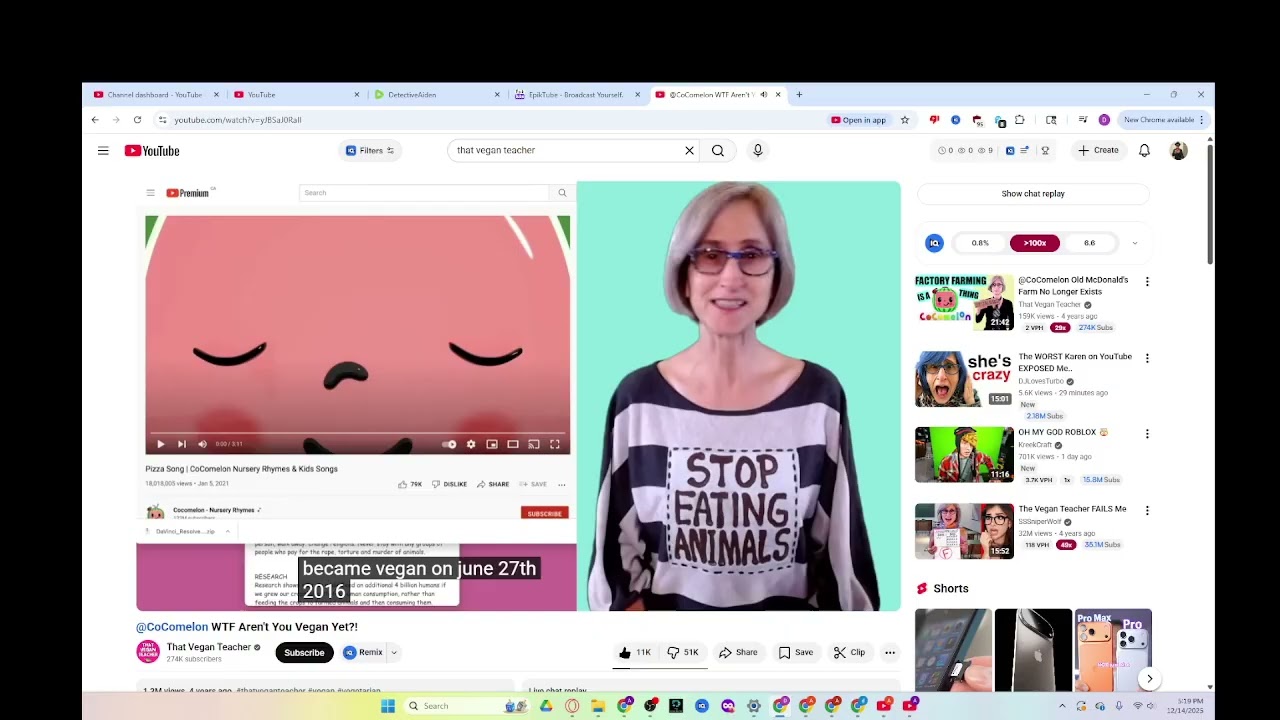1280x720 pixels.
Task: Open Vegan Teacher FAILS Me thumbnail
Action: click(x=964, y=531)
